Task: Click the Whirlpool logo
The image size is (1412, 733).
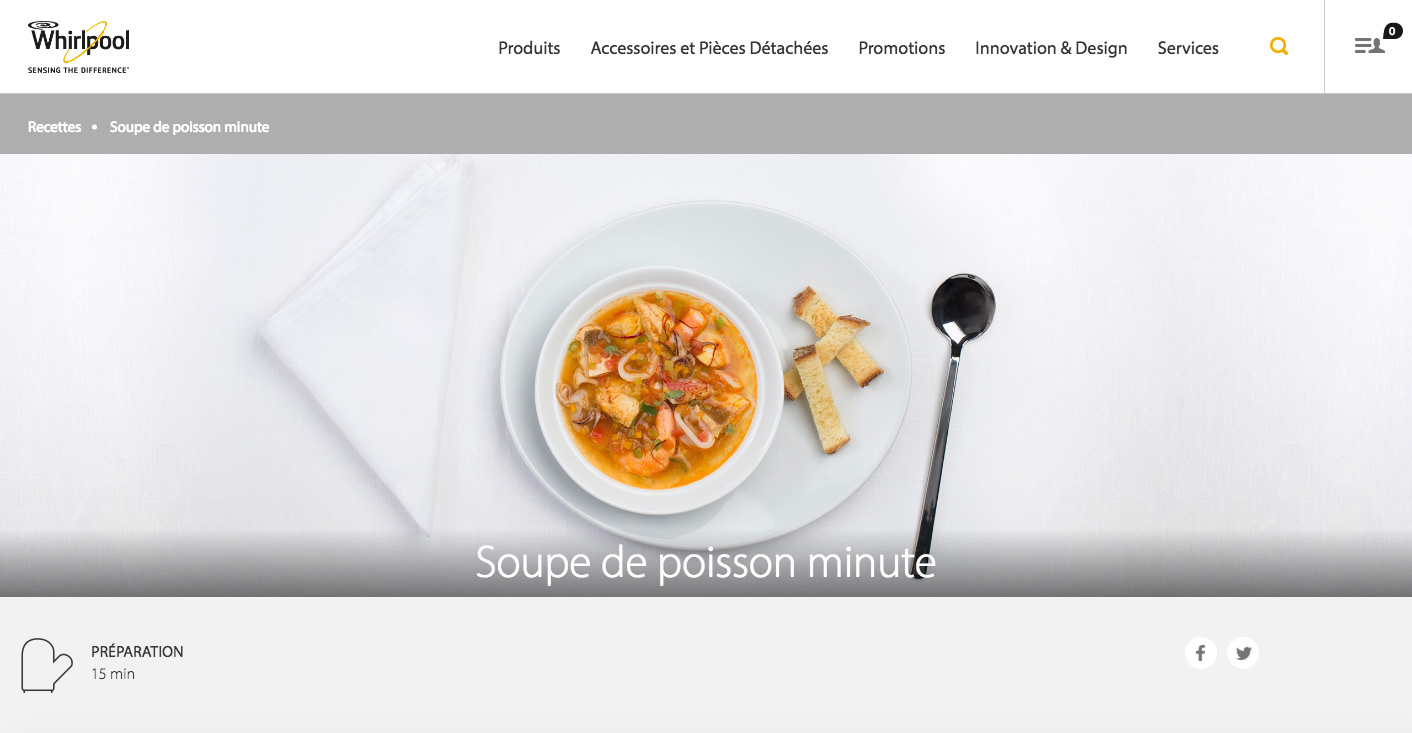Action: [x=79, y=47]
